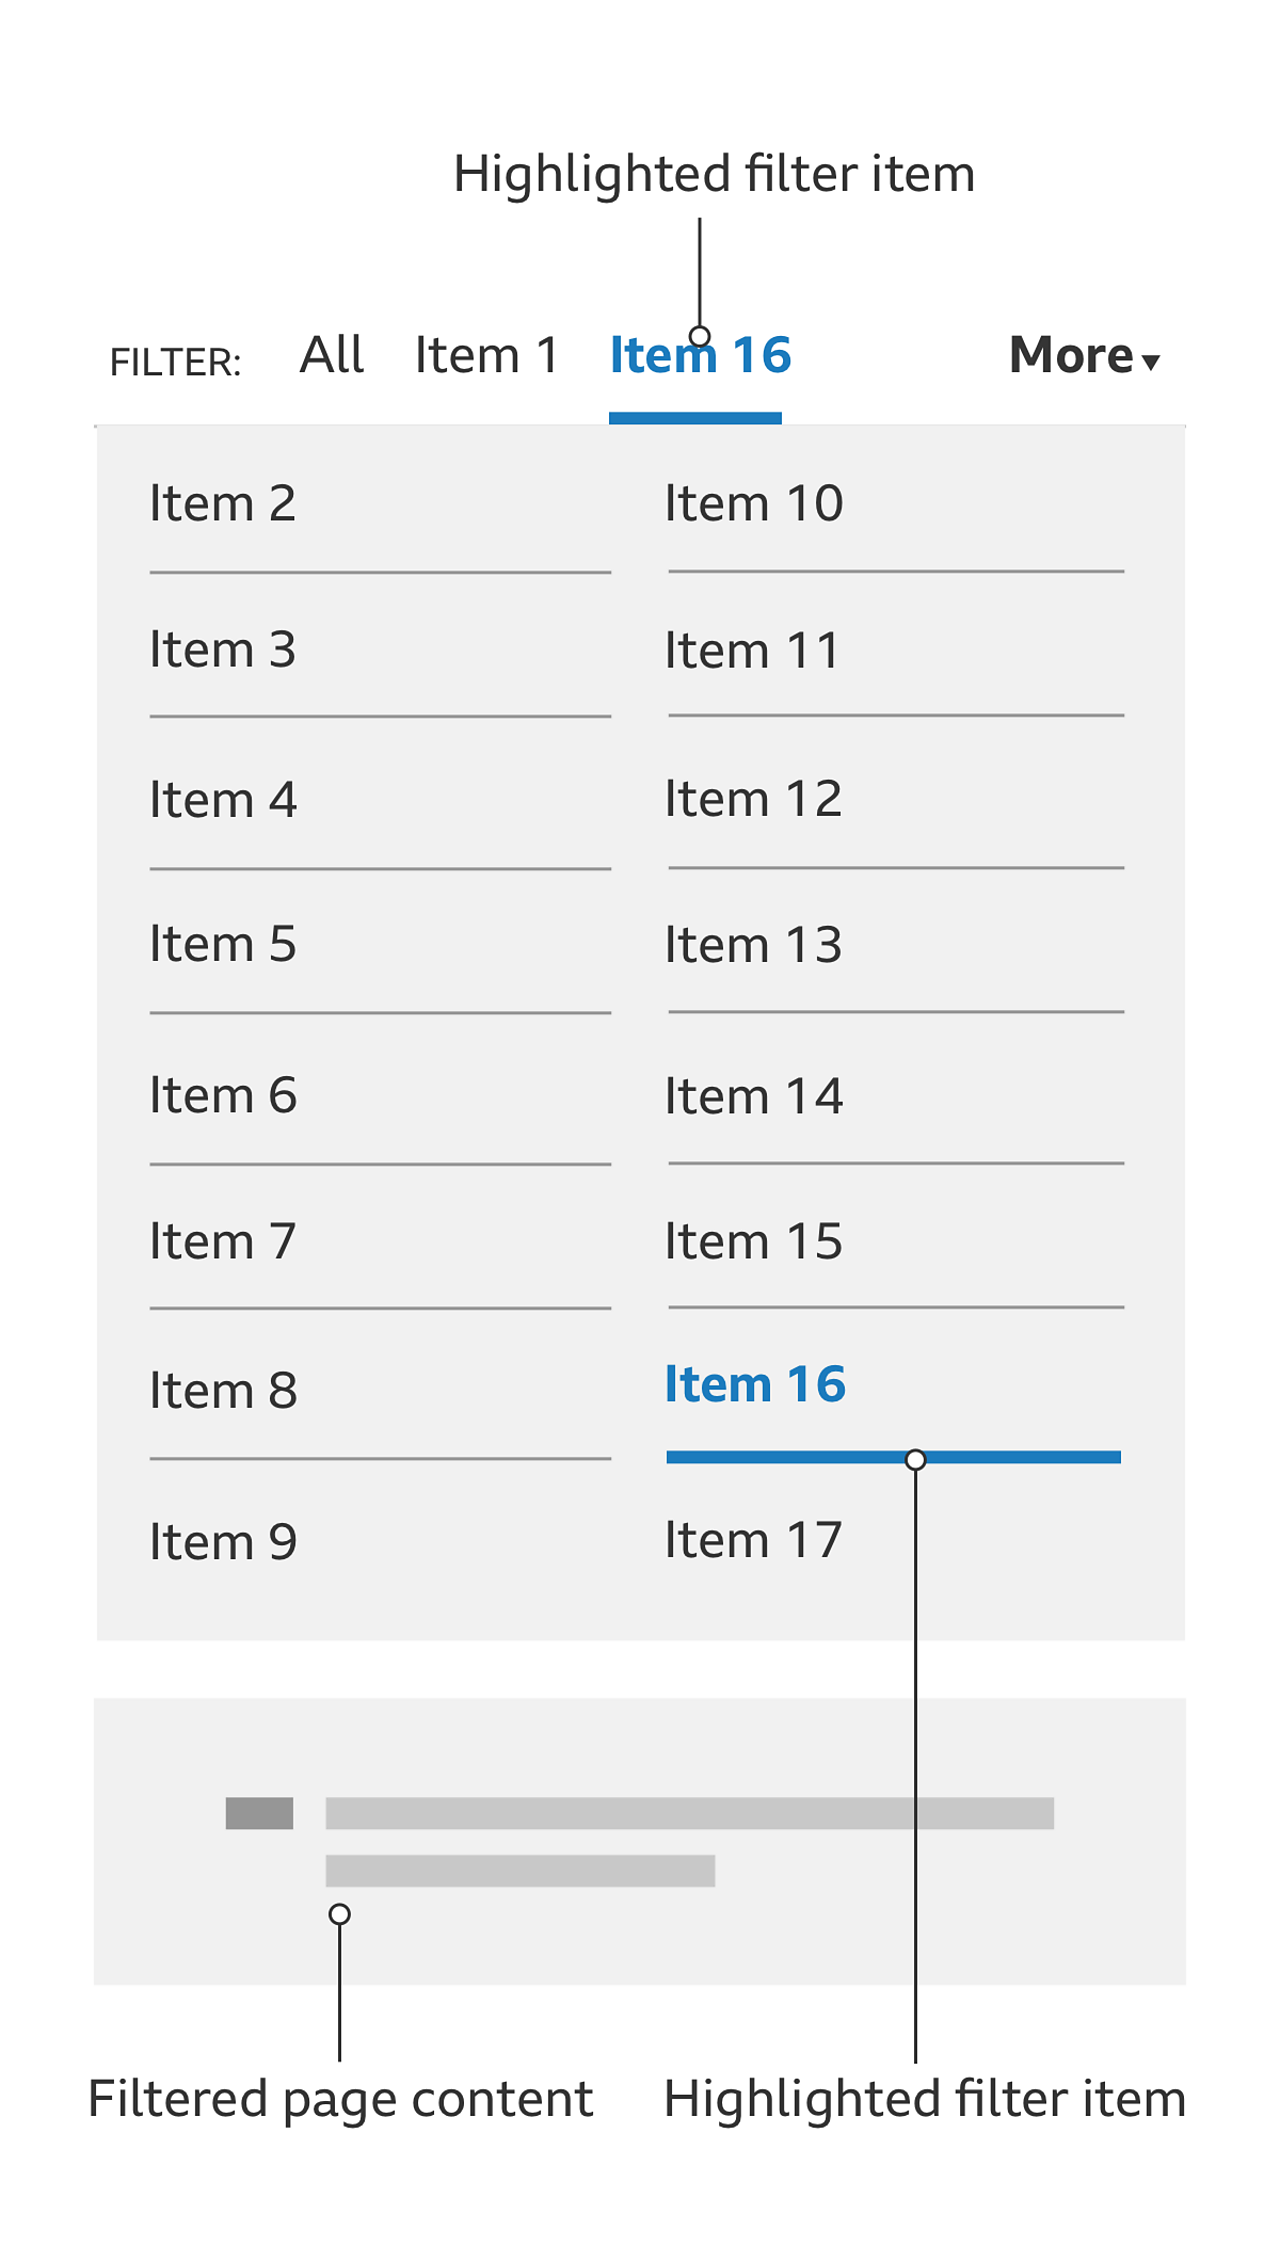Pick Item 17 in the dropdown panel
Image resolution: width=1280 pixels, height=2261 pixels.
coord(753,1540)
